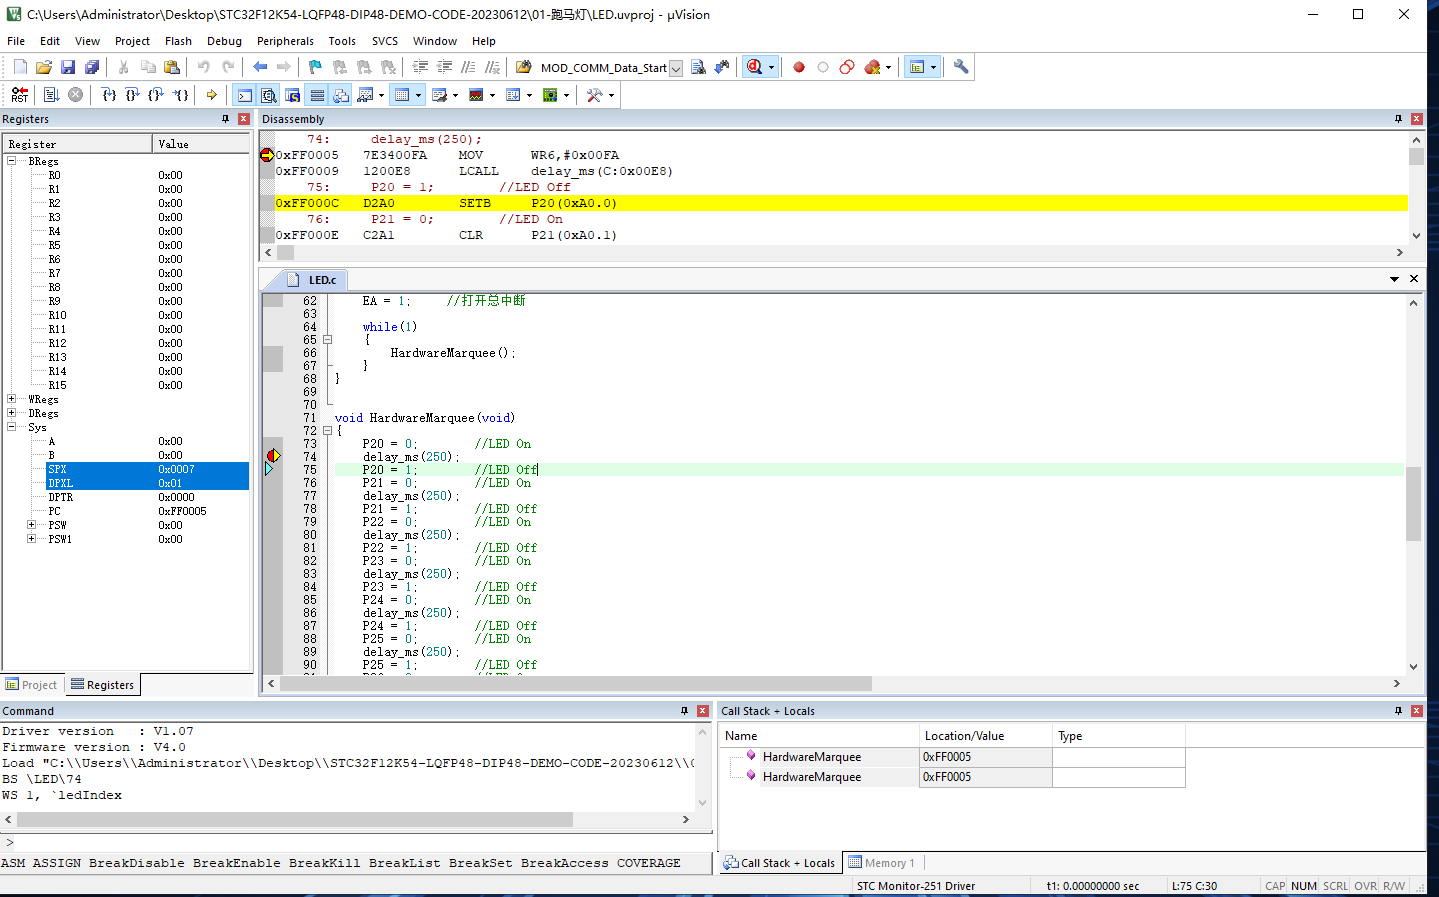This screenshot has height=897, width=1439.
Task: Click the Step Out icon
Action: 156,95
